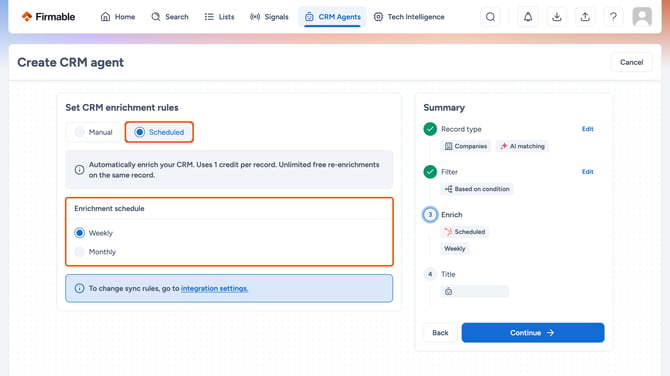This screenshot has height=376, width=670.
Task: Choose the Weekly schedule radio
Action: (79, 233)
